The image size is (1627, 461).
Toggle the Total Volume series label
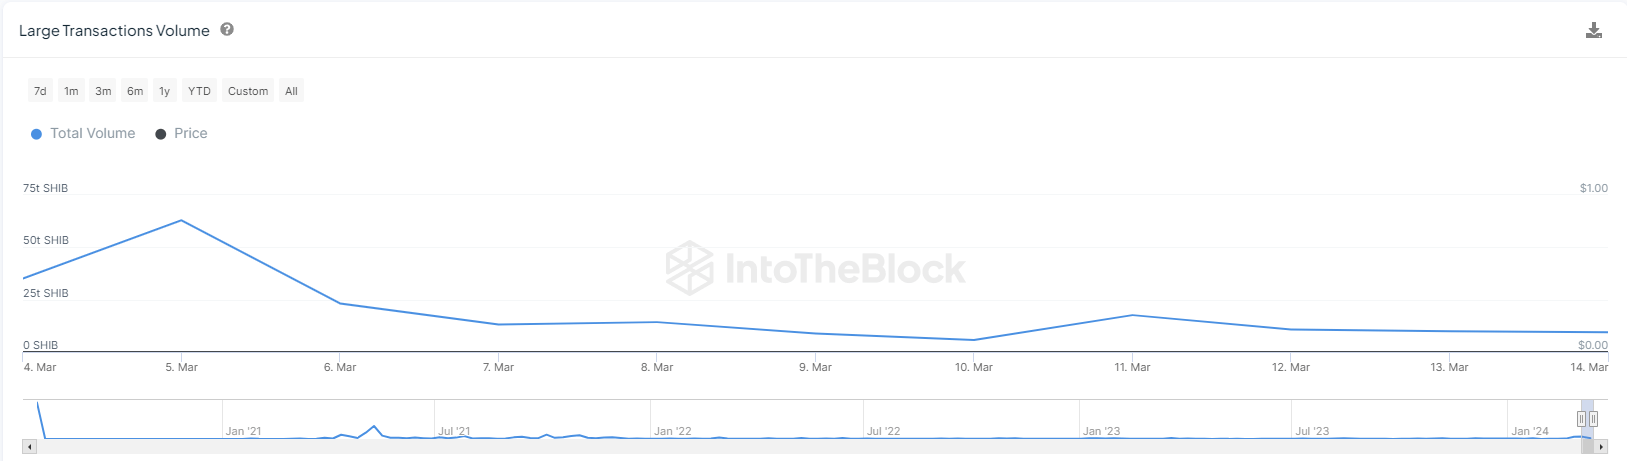tap(93, 133)
